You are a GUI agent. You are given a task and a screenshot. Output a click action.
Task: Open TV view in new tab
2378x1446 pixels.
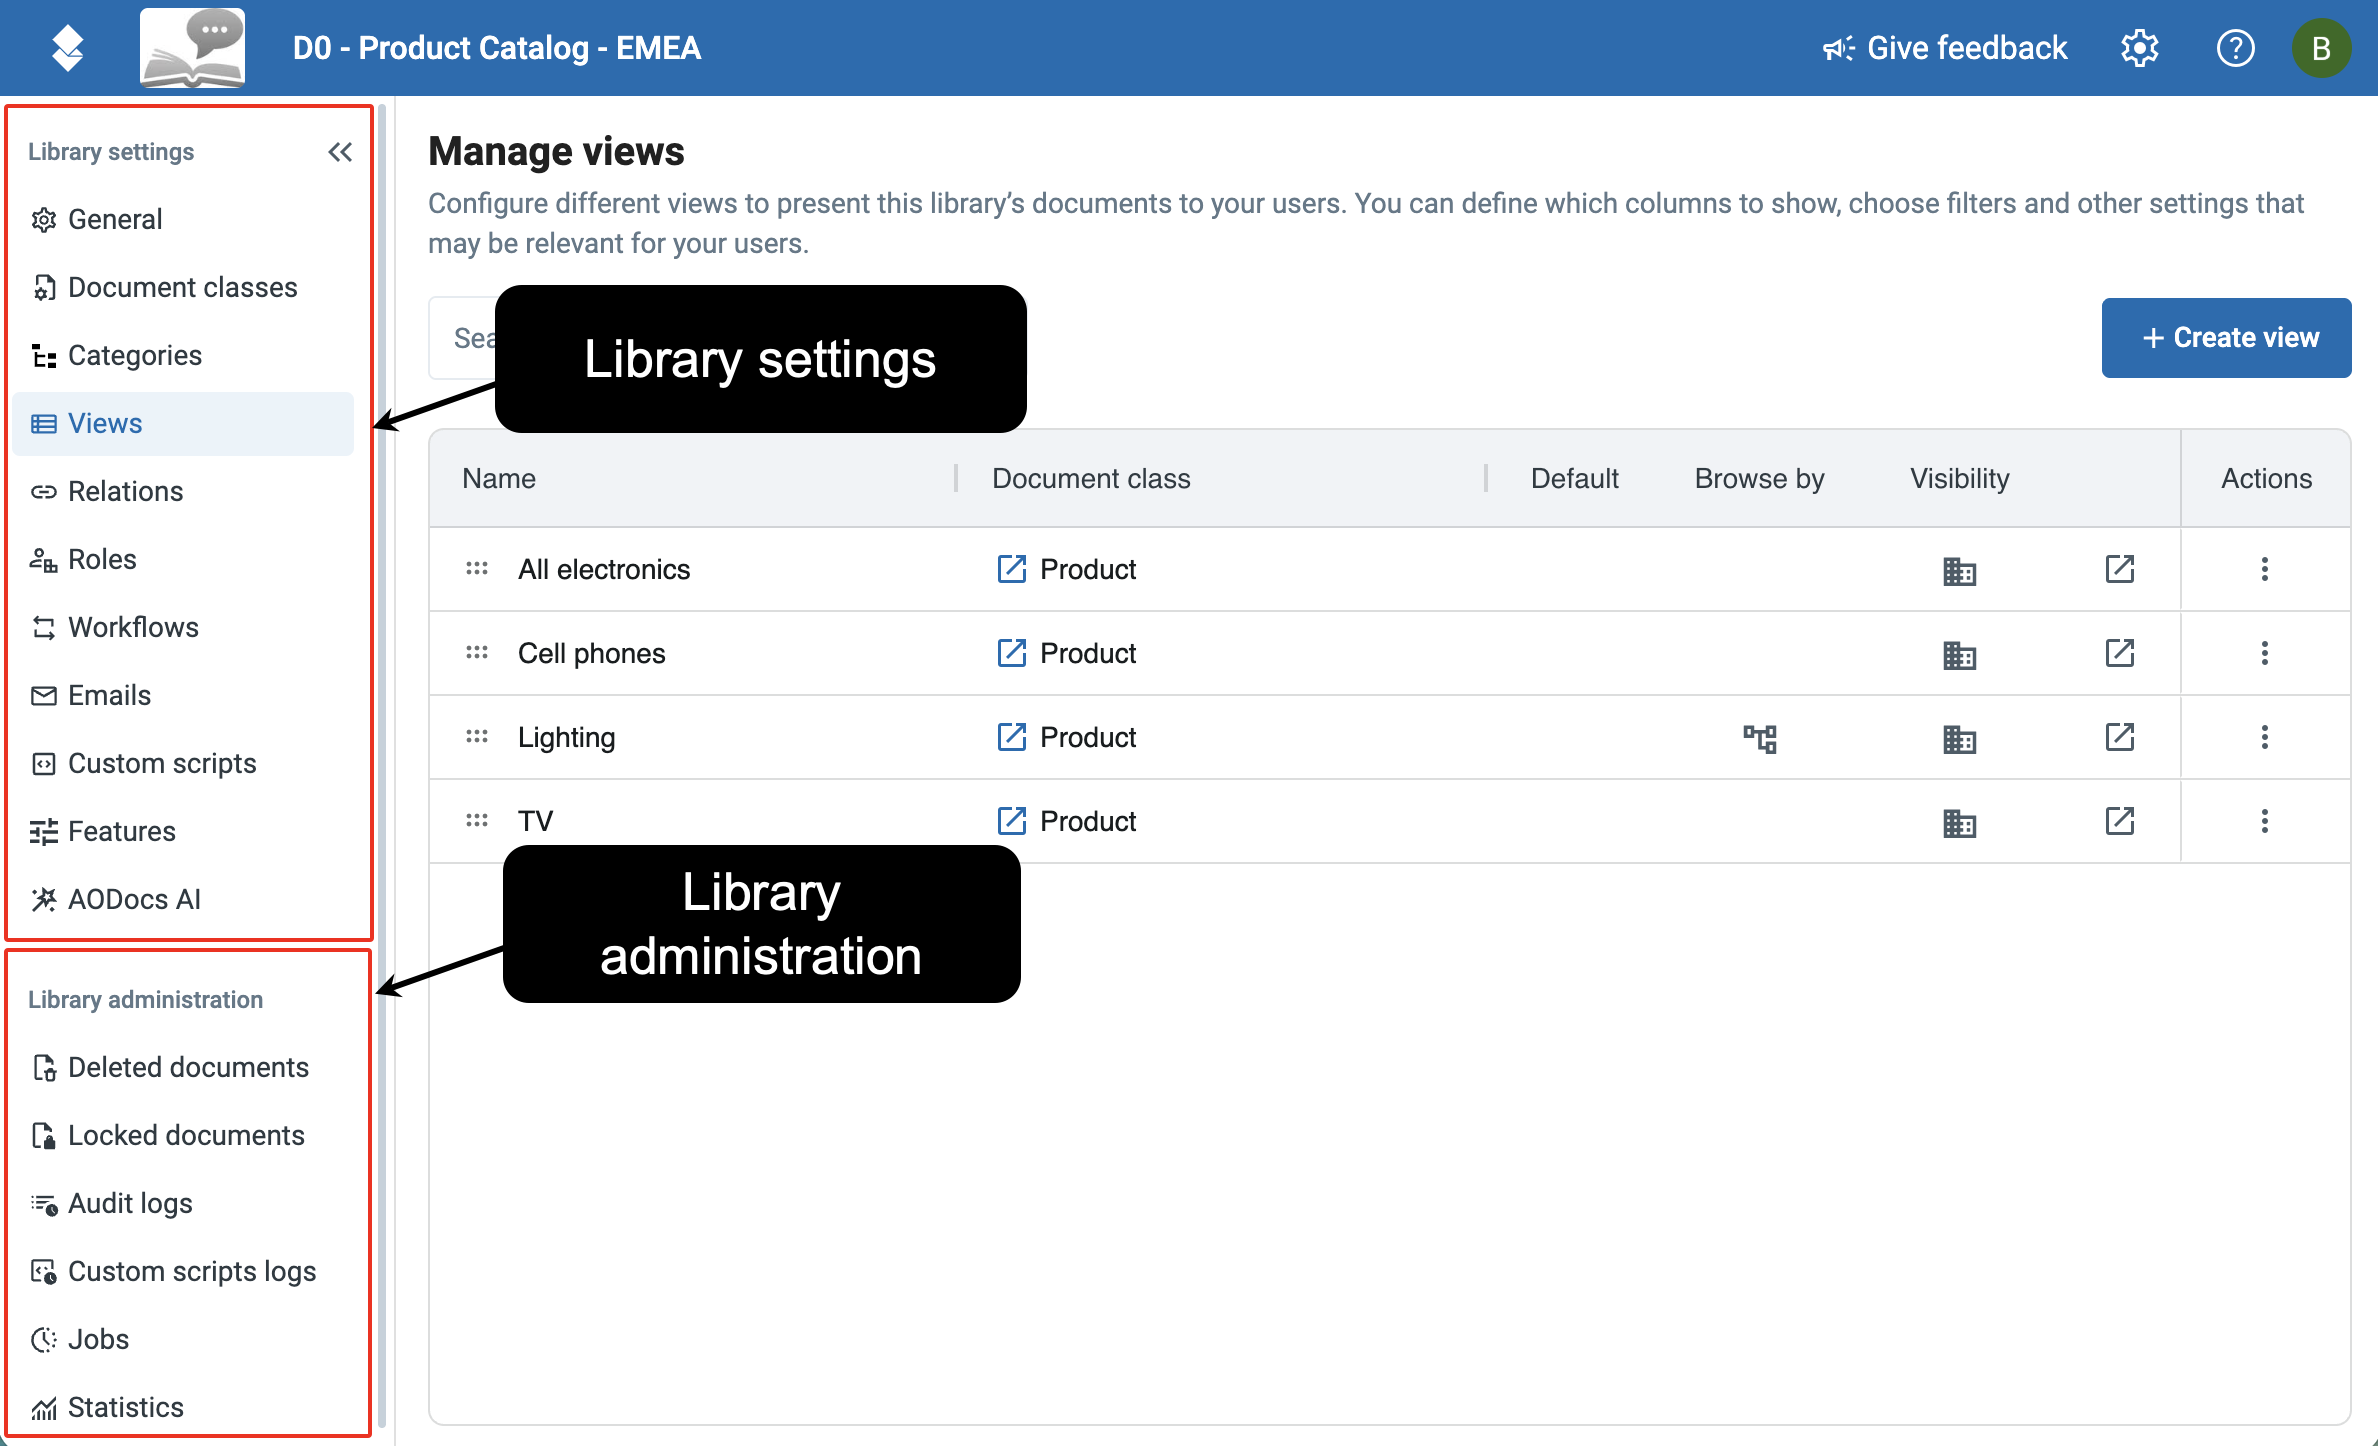[2119, 821]
